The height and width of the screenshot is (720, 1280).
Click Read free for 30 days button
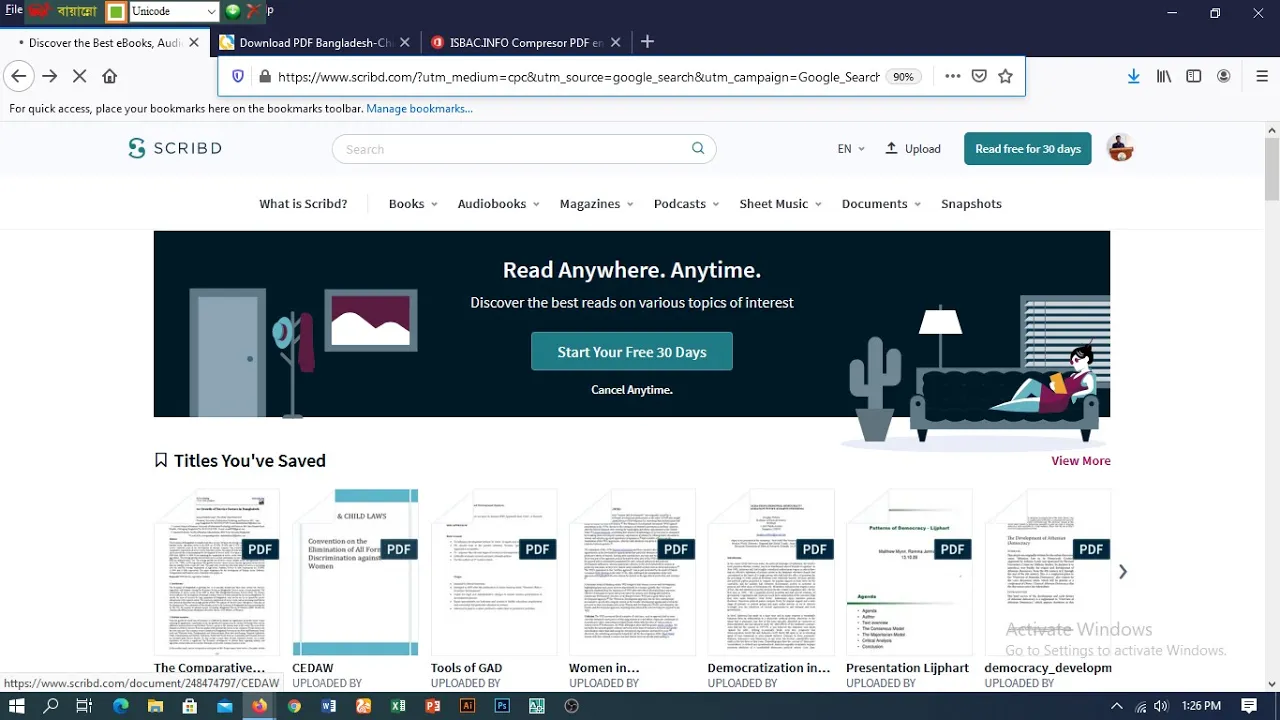[1027, 149]
